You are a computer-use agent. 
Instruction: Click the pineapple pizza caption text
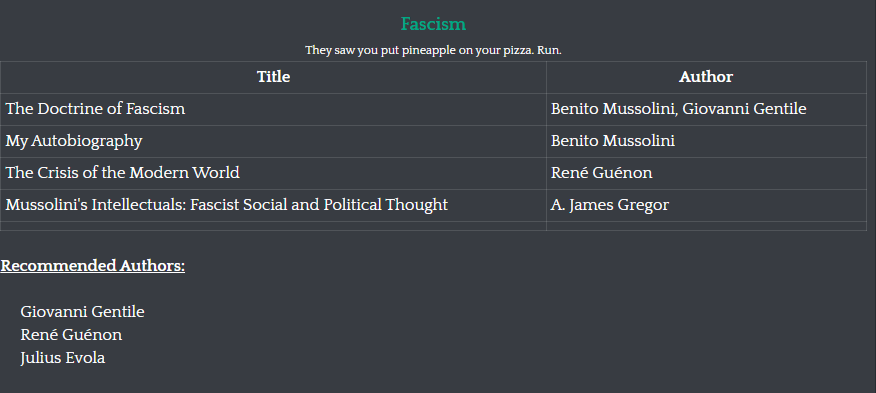click(x=433, y=50)
